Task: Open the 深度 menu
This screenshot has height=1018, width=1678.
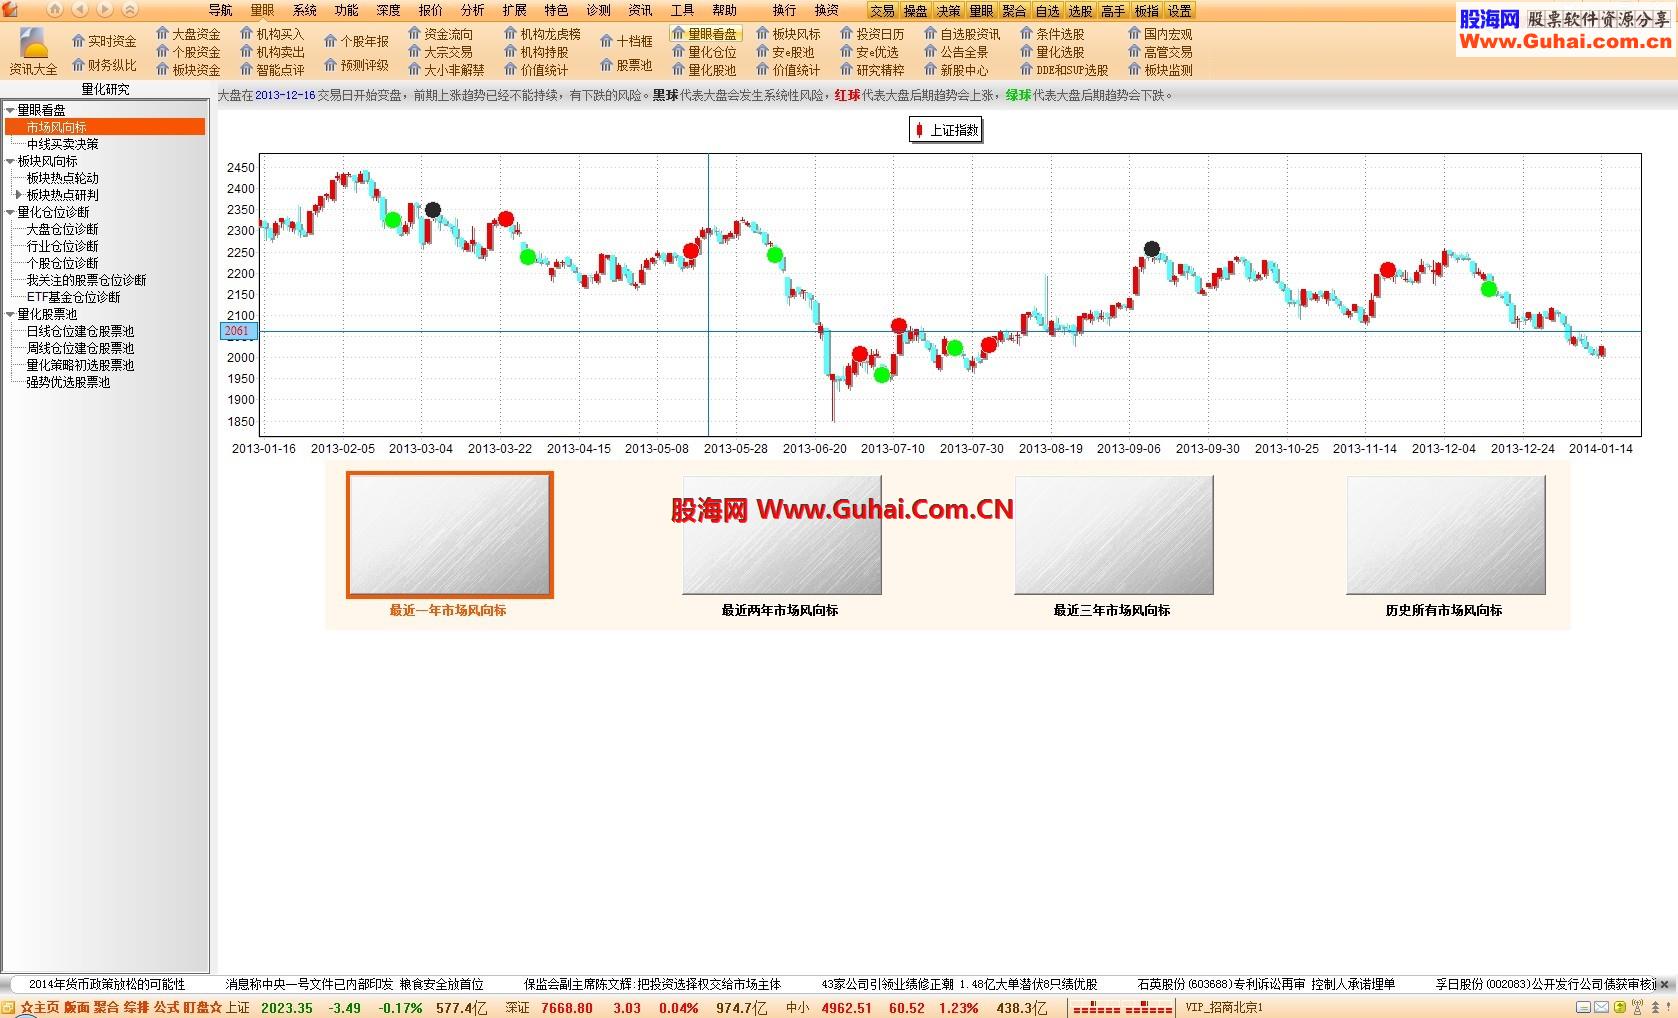Action: tap(388, 10)
